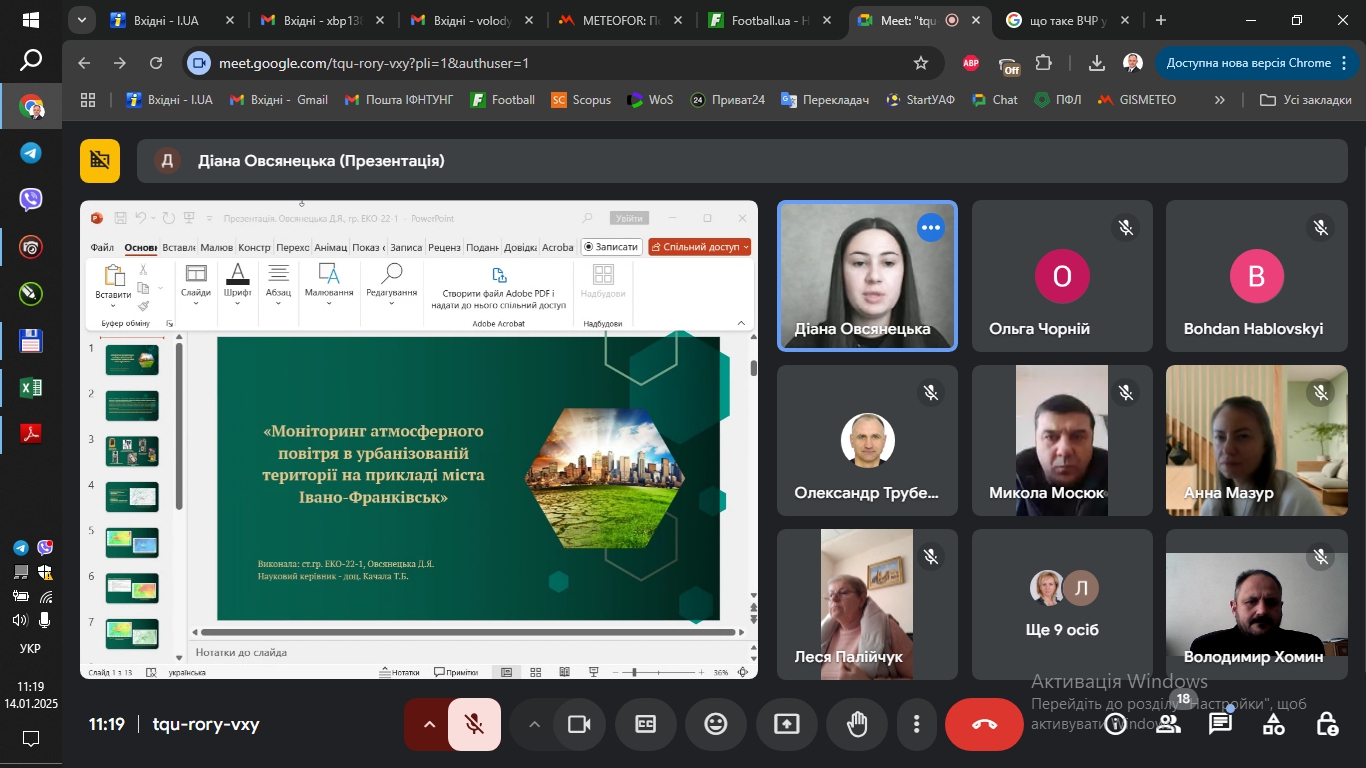Open the emoji reactions panel
Image resolution: width=1366 pixels, height=768 pixels.
click(x=716, y=724)
